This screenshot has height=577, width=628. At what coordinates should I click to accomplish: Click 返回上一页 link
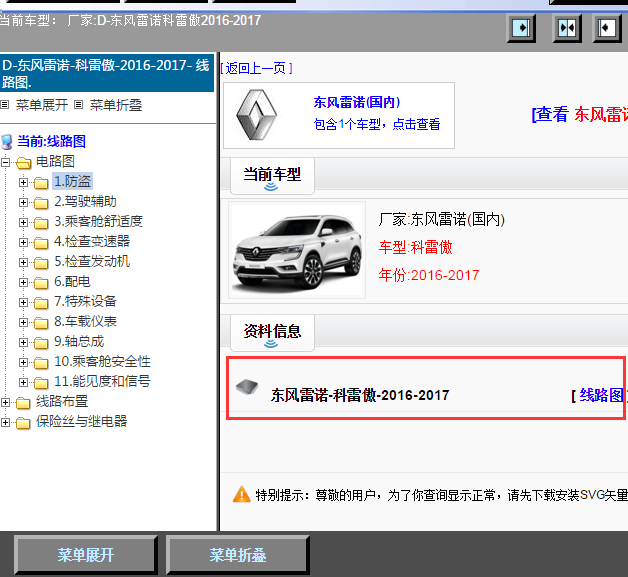[x=256, y=68]
